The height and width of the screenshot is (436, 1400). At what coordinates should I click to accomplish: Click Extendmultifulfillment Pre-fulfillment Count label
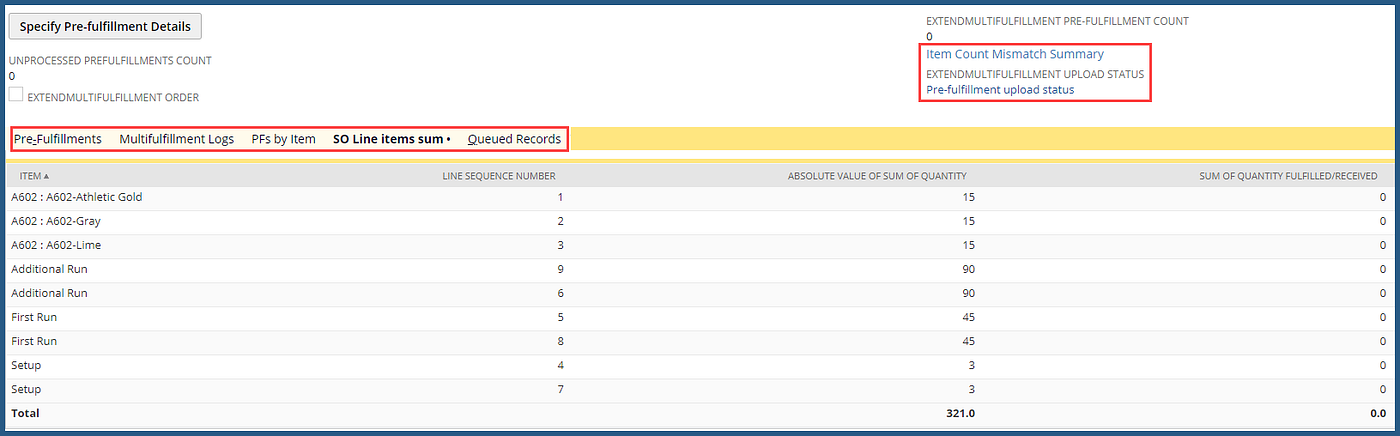click(1057, 21)
